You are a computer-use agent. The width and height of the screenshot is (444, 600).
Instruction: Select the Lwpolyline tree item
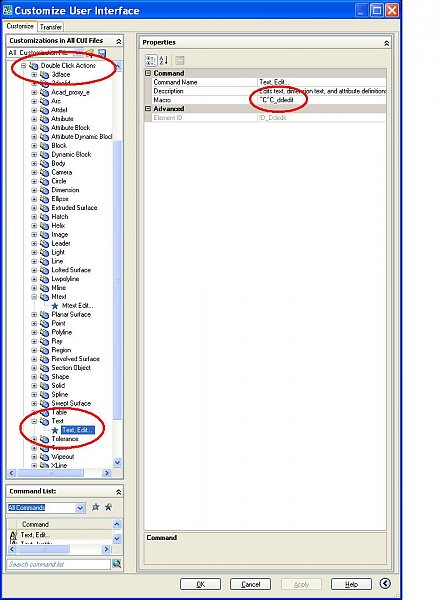(x=65, y=279)
